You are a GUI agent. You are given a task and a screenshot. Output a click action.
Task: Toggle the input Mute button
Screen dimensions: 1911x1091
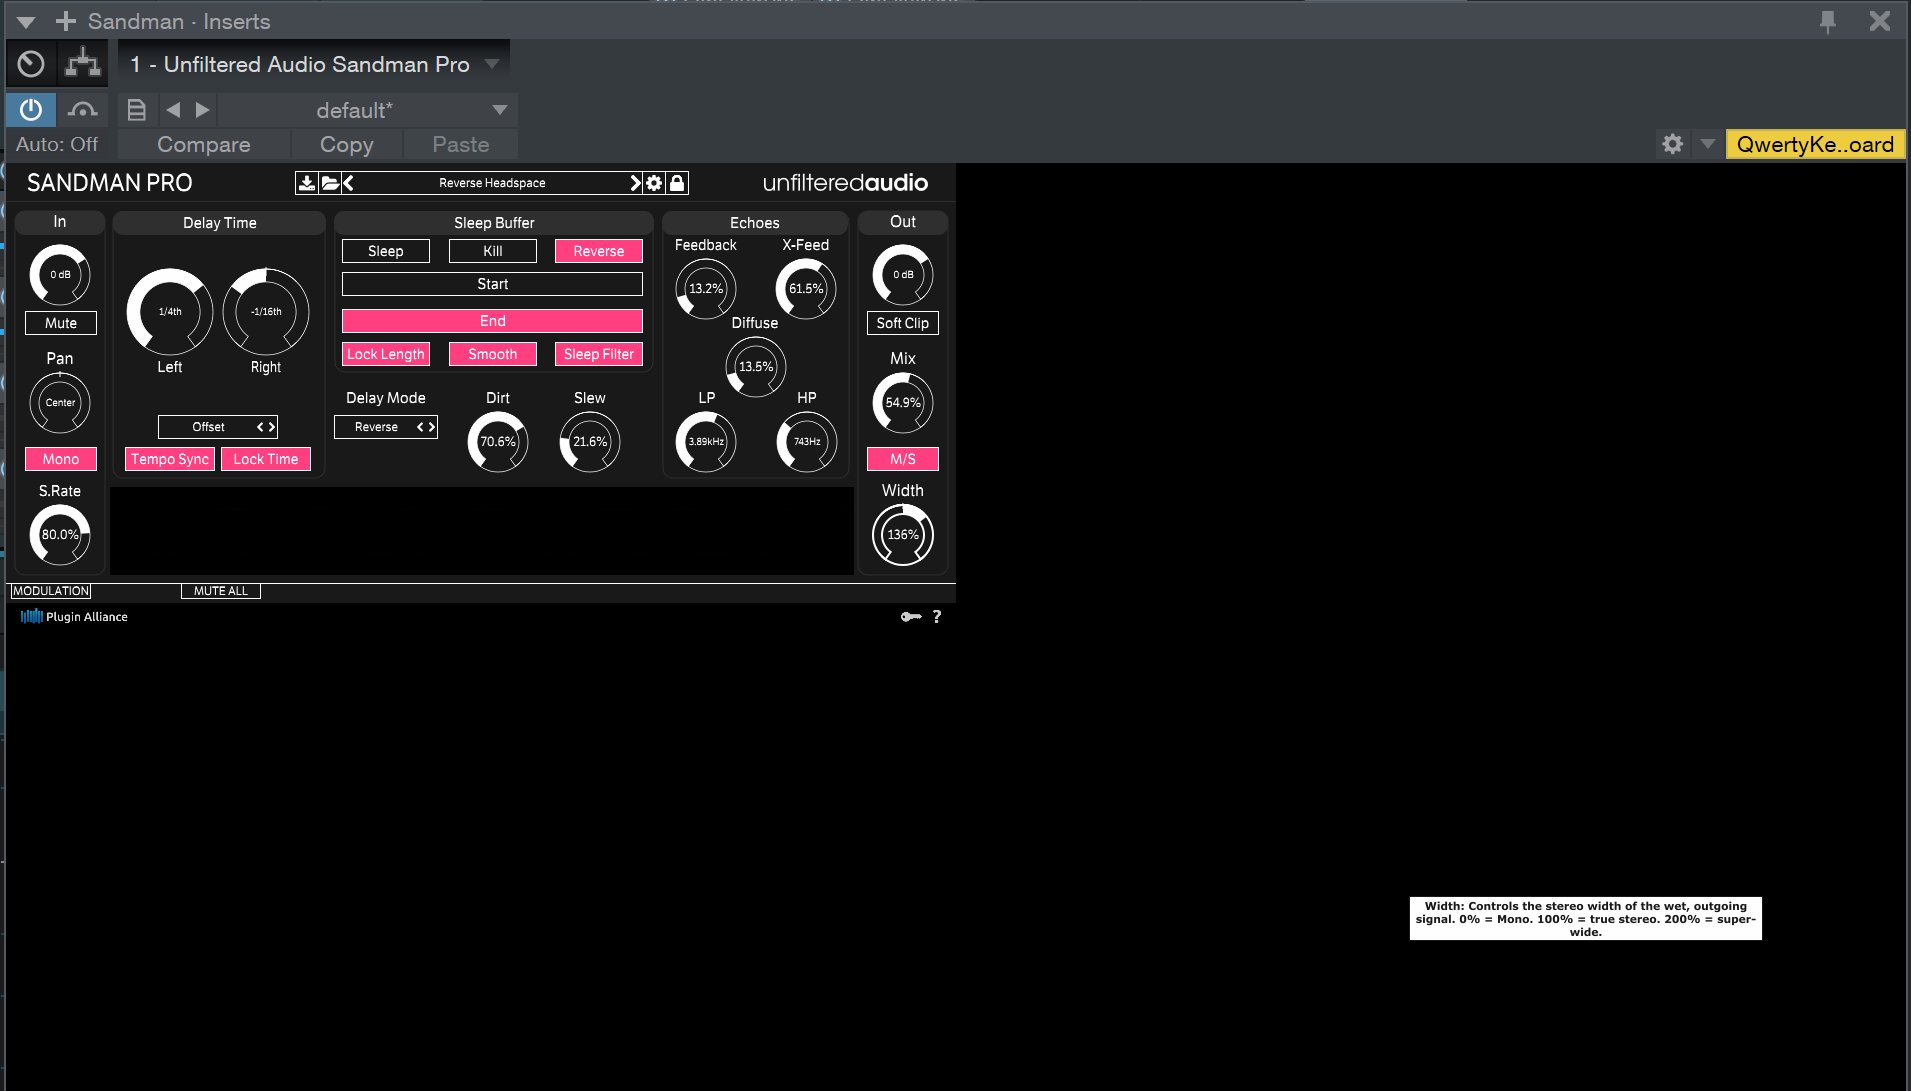coord(61,323)
